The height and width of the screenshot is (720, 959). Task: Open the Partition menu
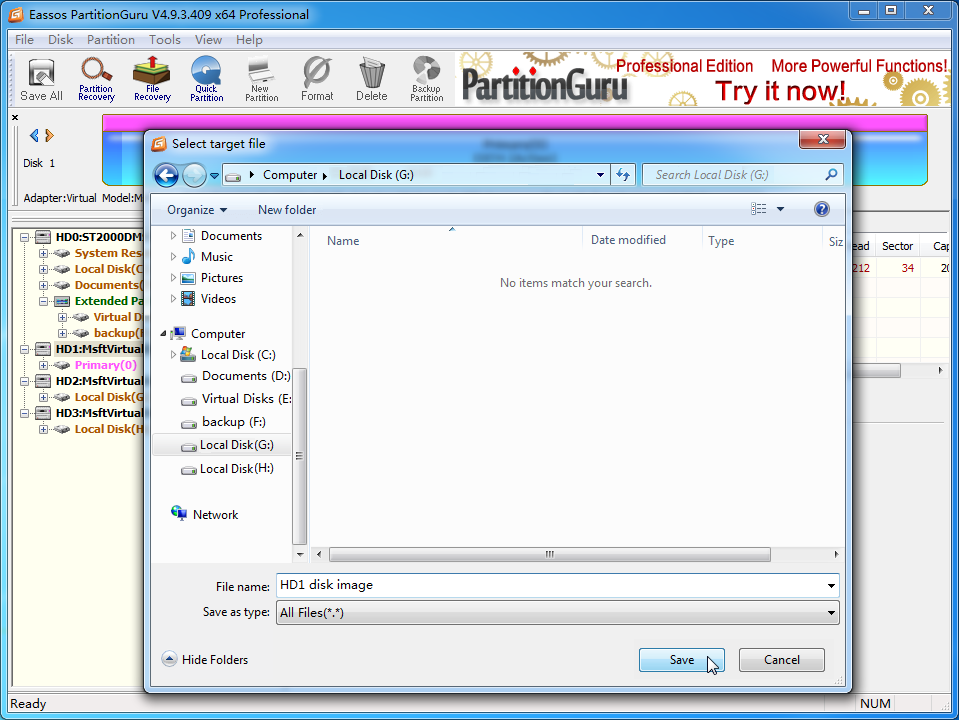(111, 40)
